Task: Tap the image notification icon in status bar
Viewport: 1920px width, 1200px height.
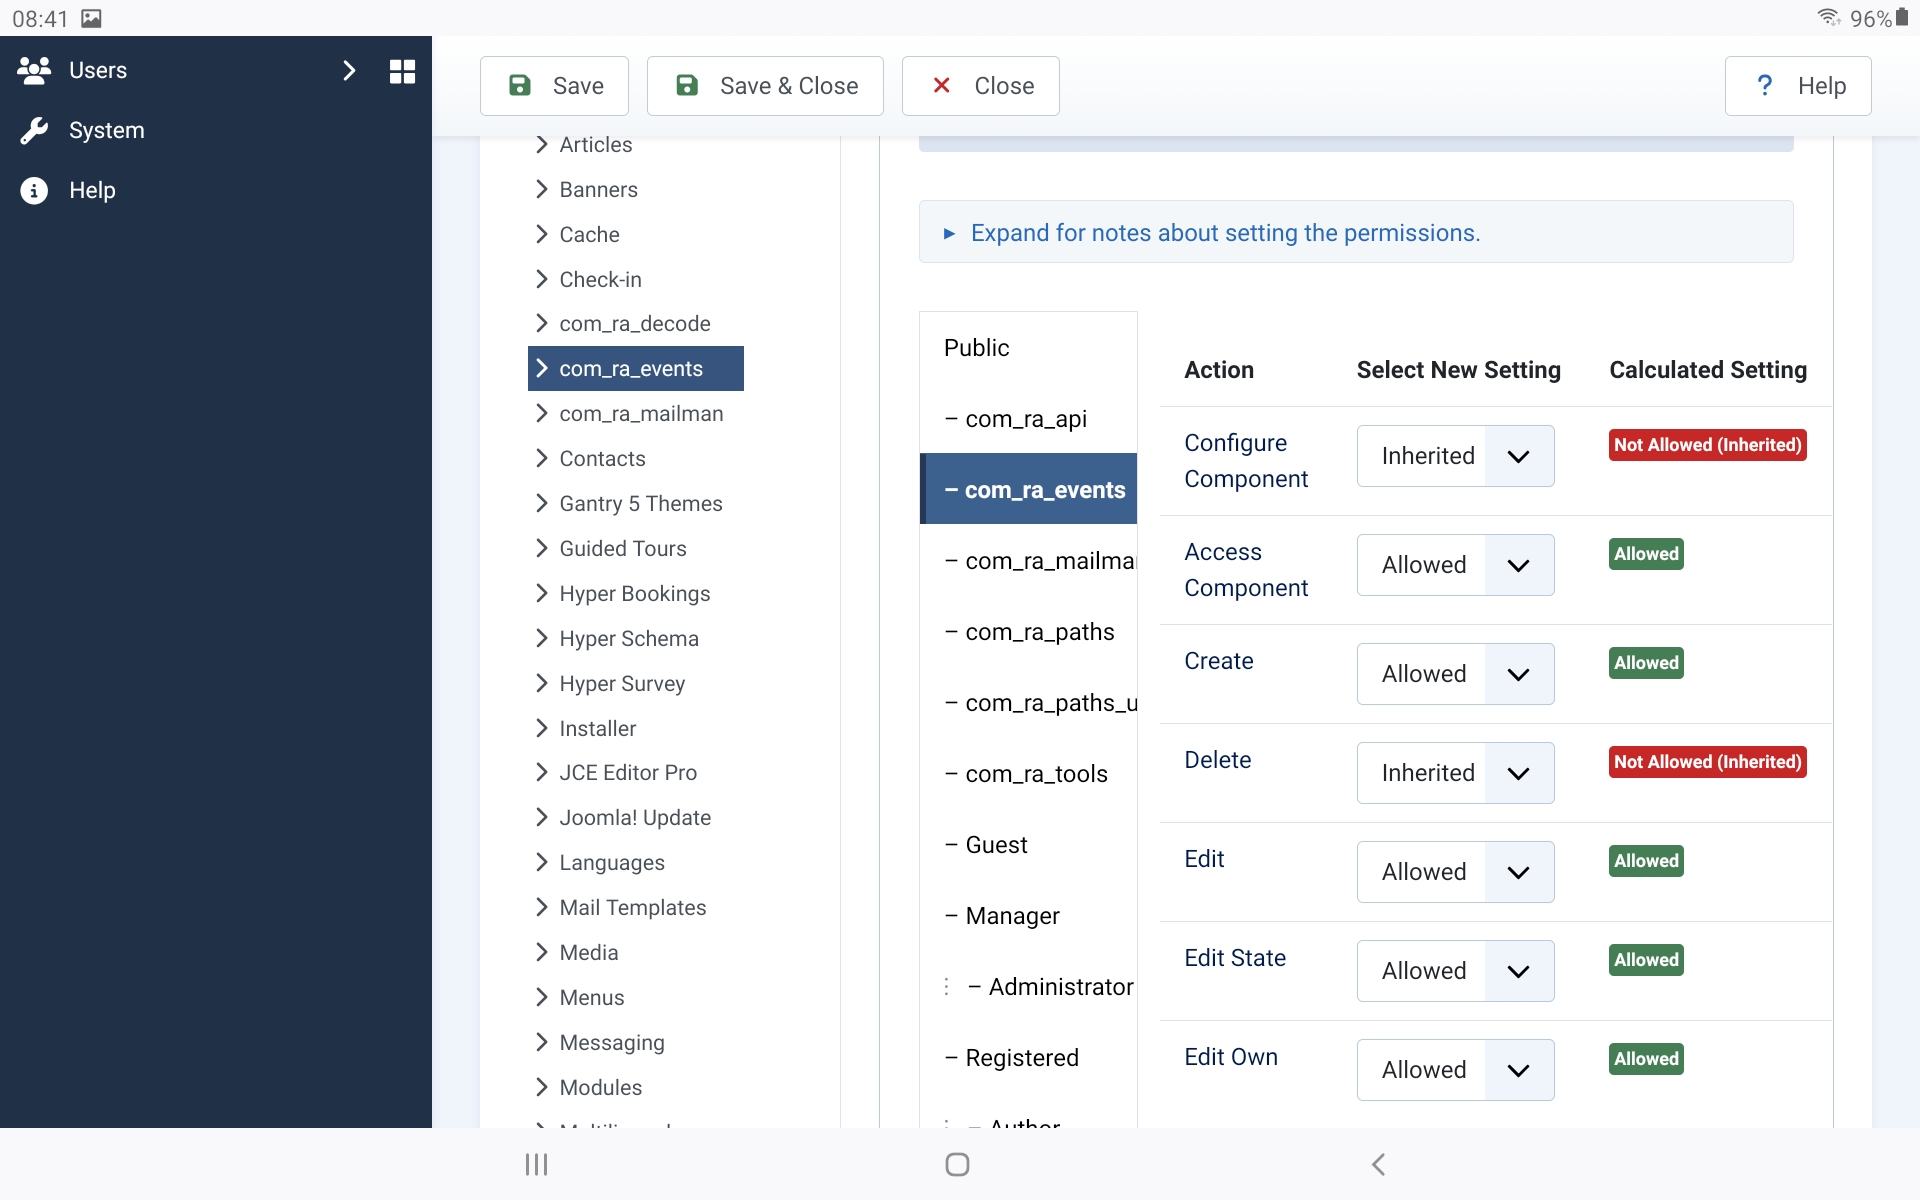Action: click(91, 18)
